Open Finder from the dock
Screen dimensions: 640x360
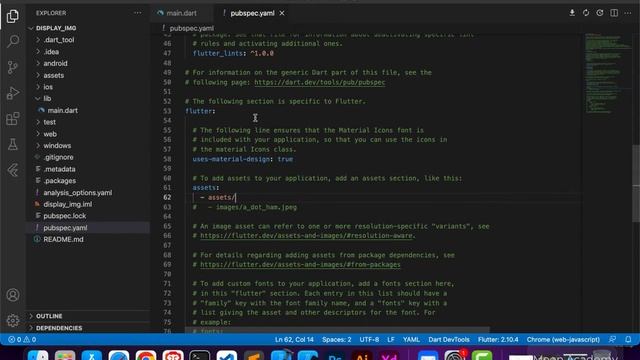[x=38, y=356]
